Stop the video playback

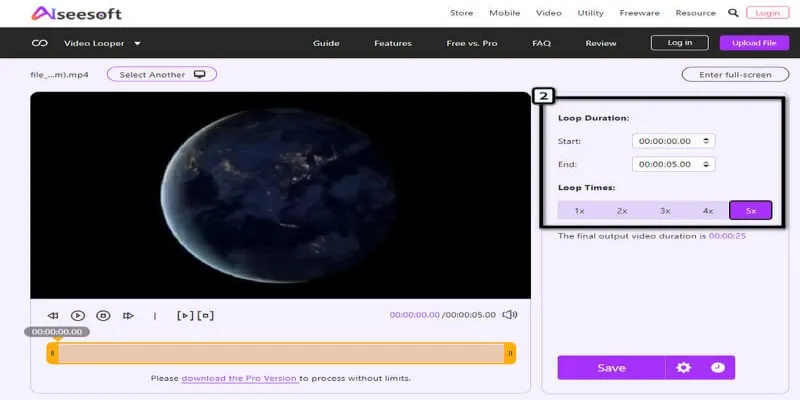coord(104,316)
